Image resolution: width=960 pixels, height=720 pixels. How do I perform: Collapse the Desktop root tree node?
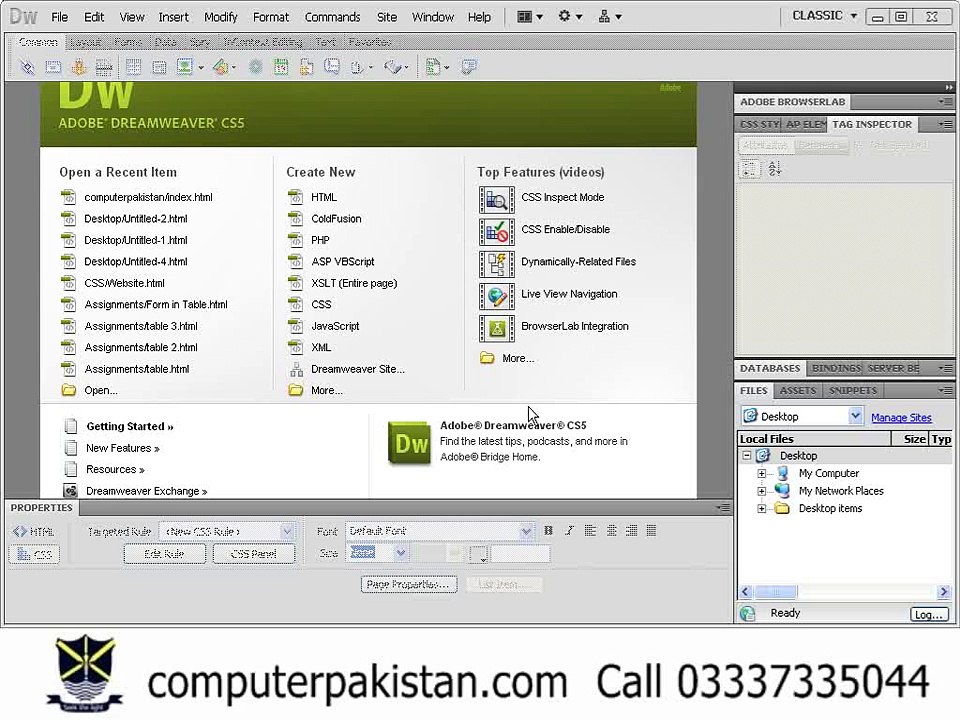pyautogui.click(x=746, y=456)
